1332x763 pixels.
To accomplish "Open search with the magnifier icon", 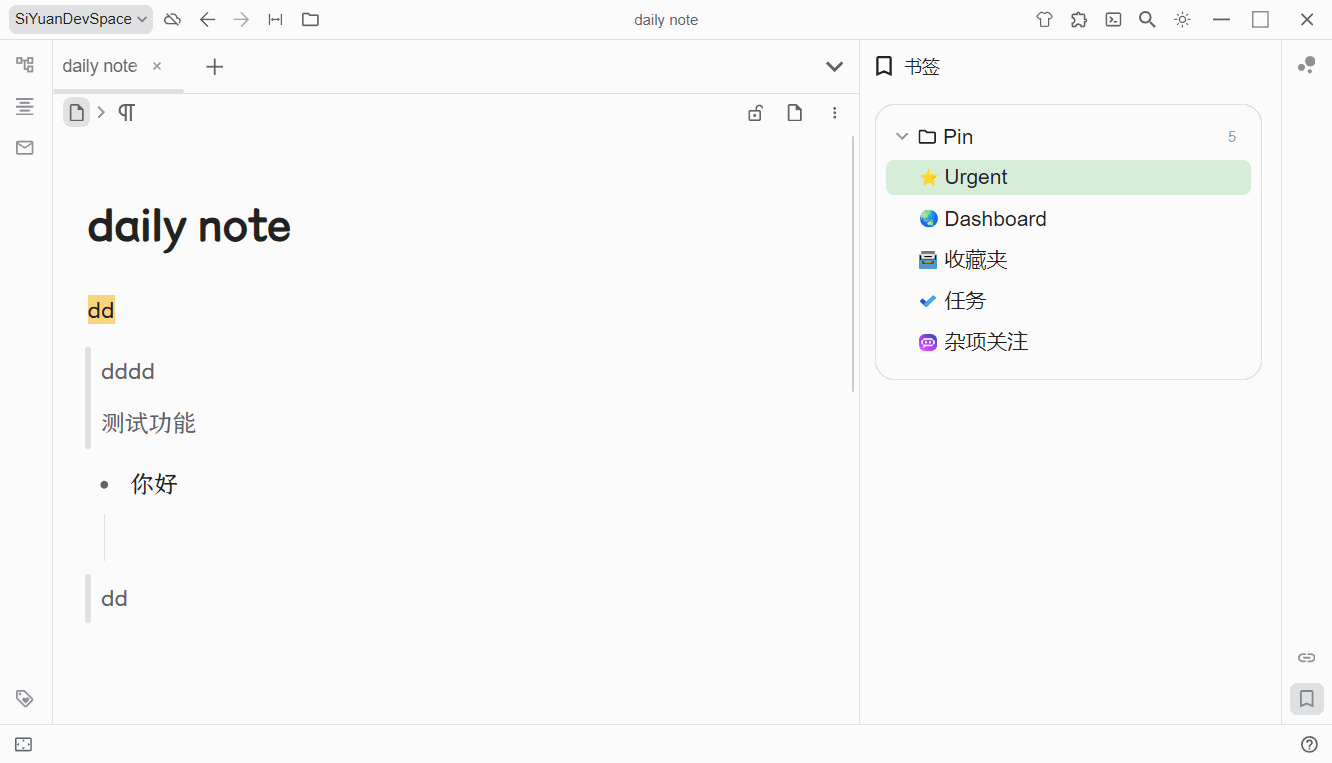I will pos(1148,19).
